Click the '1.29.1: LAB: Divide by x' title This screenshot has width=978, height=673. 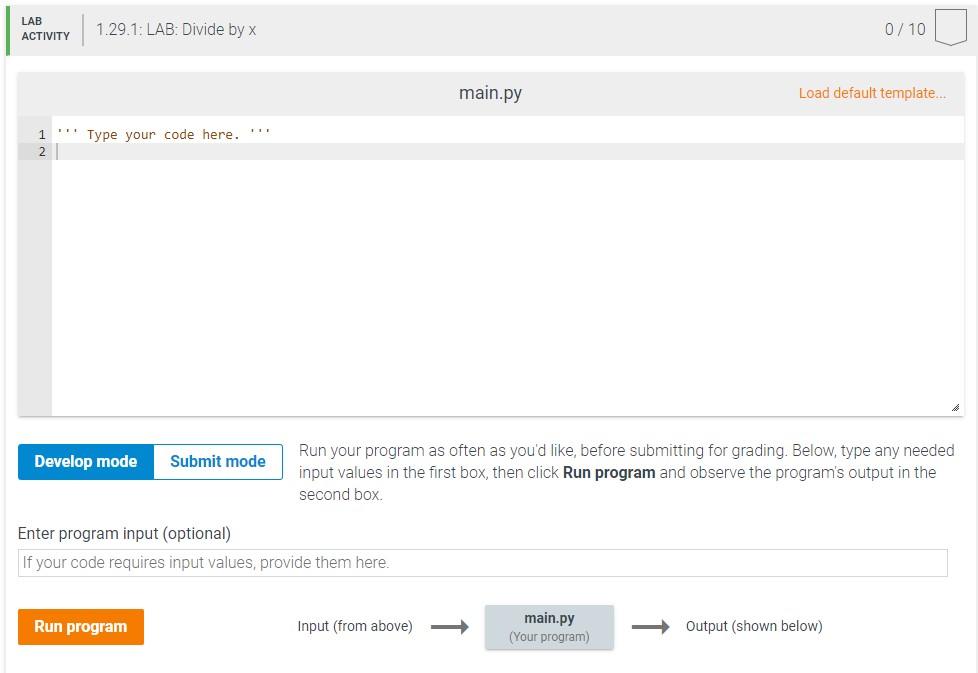(176, 29)
